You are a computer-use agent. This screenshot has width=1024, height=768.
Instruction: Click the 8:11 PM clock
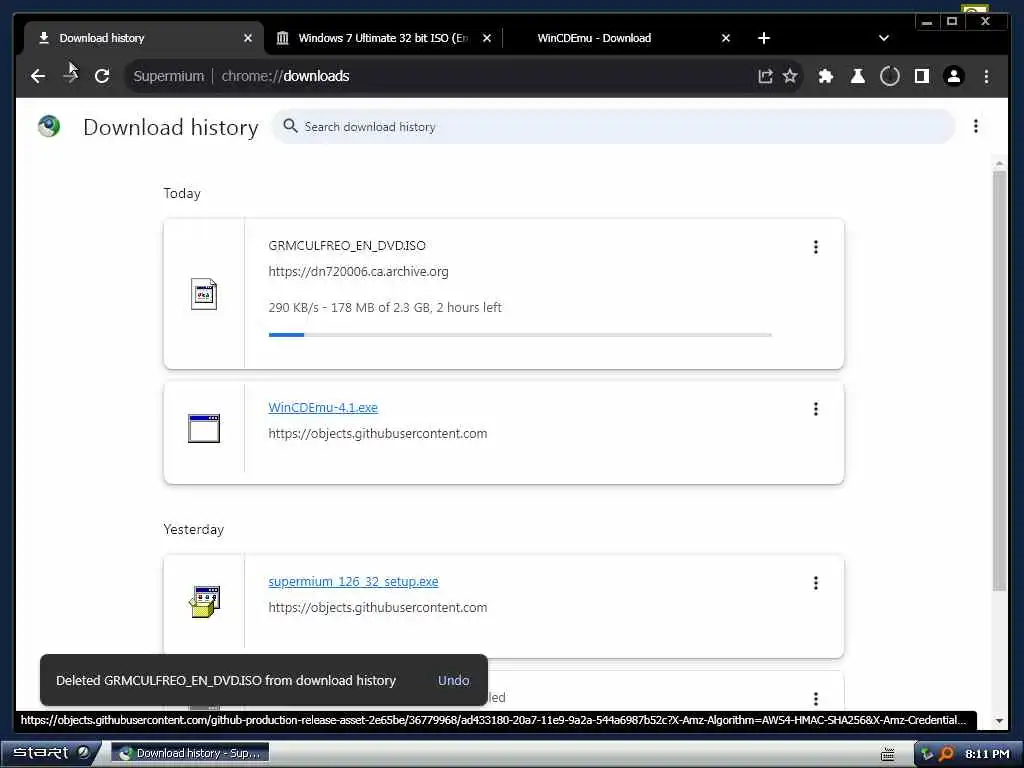pyautogui.click(x=987, y=754)
